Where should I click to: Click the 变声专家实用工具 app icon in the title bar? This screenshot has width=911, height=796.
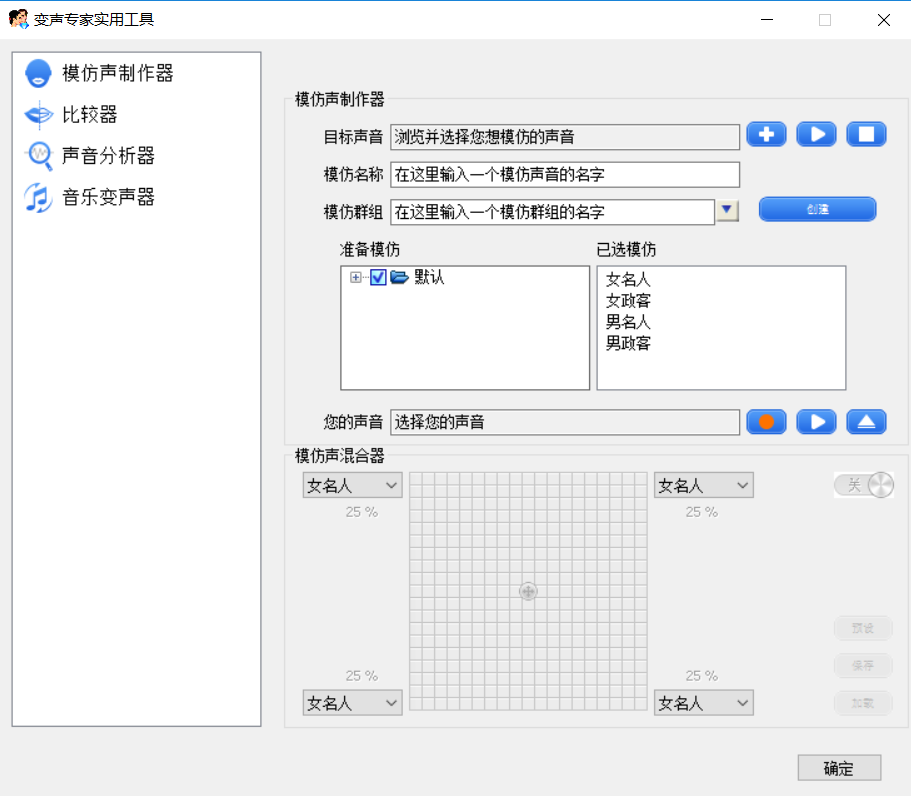[x=19, y=19]
